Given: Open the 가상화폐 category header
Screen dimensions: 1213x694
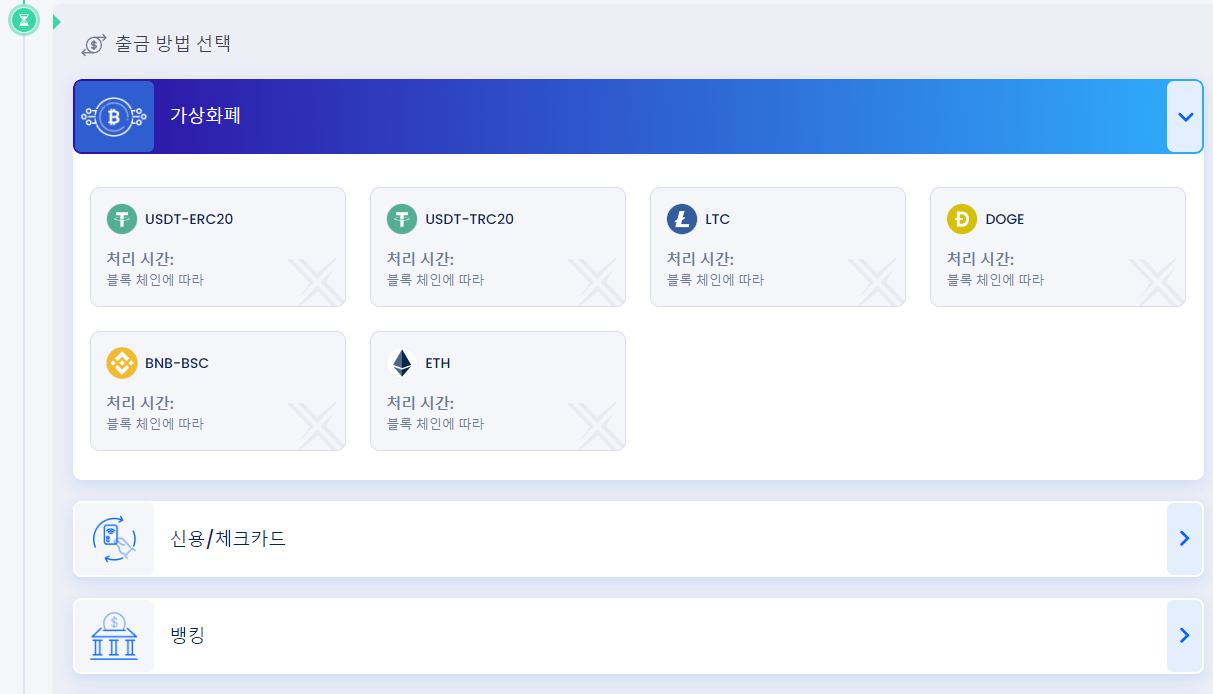Looking at the screenshot, I should coord(638,117).
